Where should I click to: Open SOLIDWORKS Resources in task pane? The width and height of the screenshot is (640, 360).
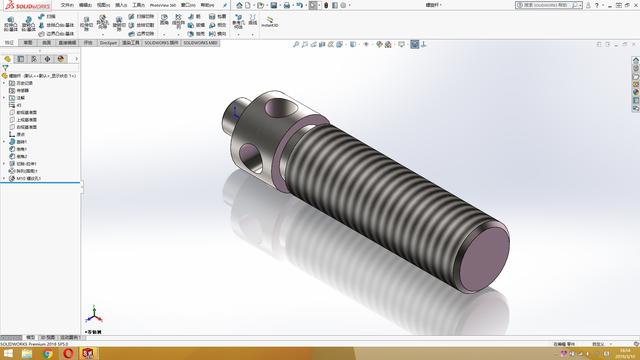636,60
